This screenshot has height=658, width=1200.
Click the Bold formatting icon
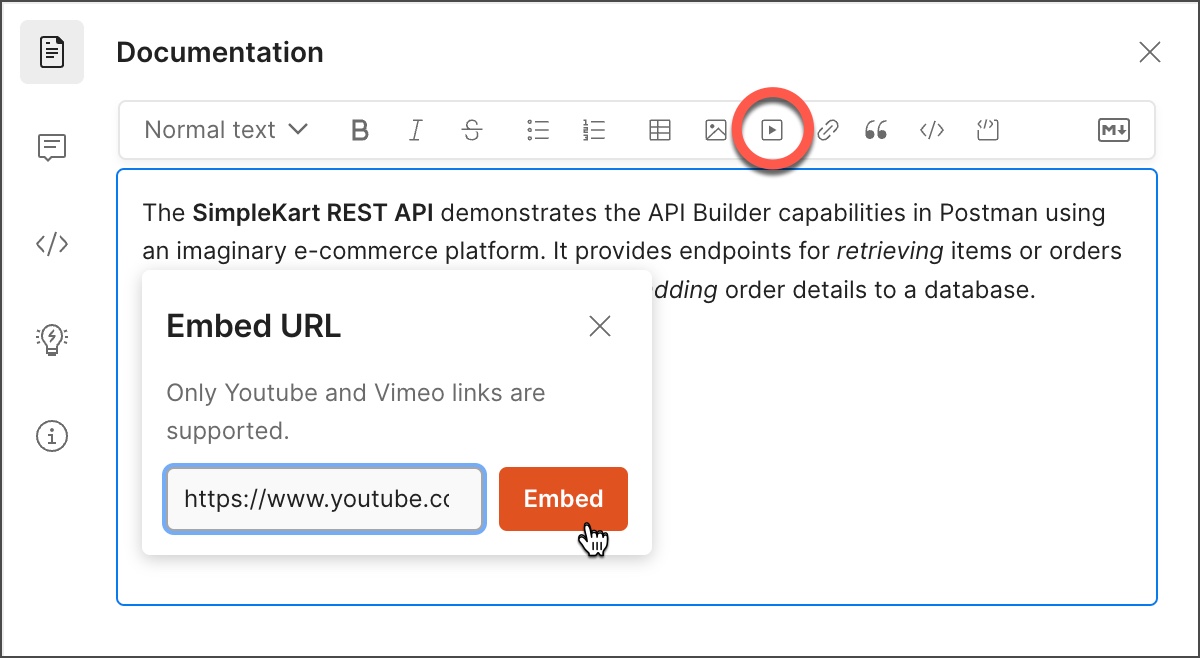[x=360, y=130]
